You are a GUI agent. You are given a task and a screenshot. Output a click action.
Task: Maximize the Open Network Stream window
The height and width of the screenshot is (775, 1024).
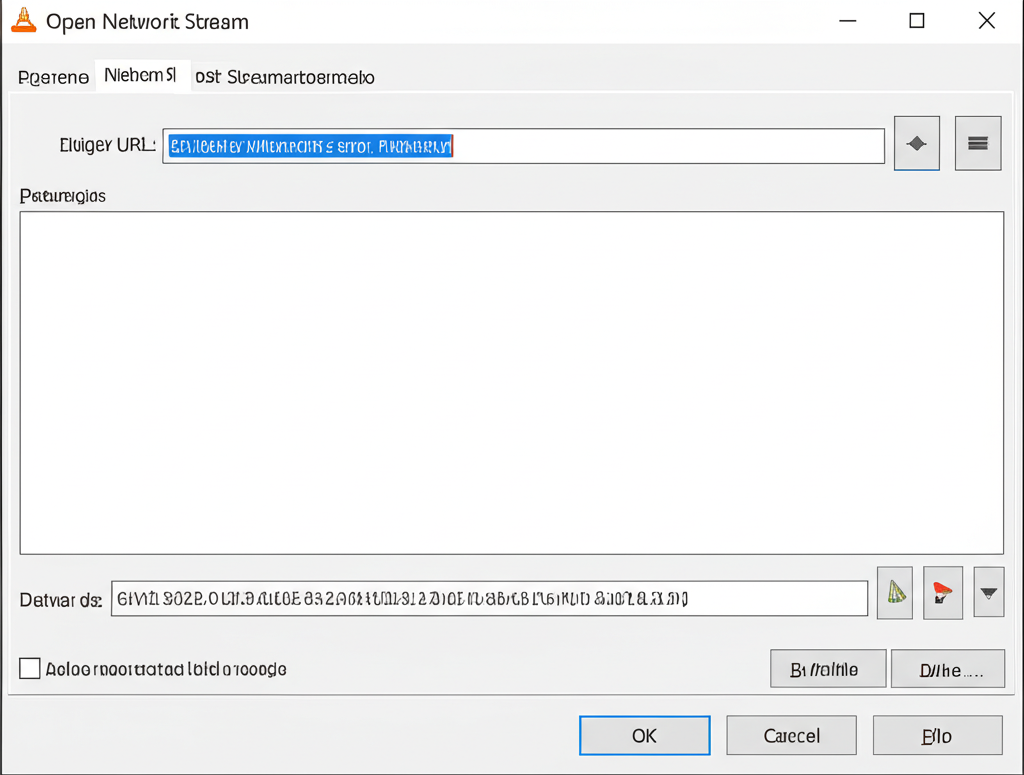(x=916, y=21)
